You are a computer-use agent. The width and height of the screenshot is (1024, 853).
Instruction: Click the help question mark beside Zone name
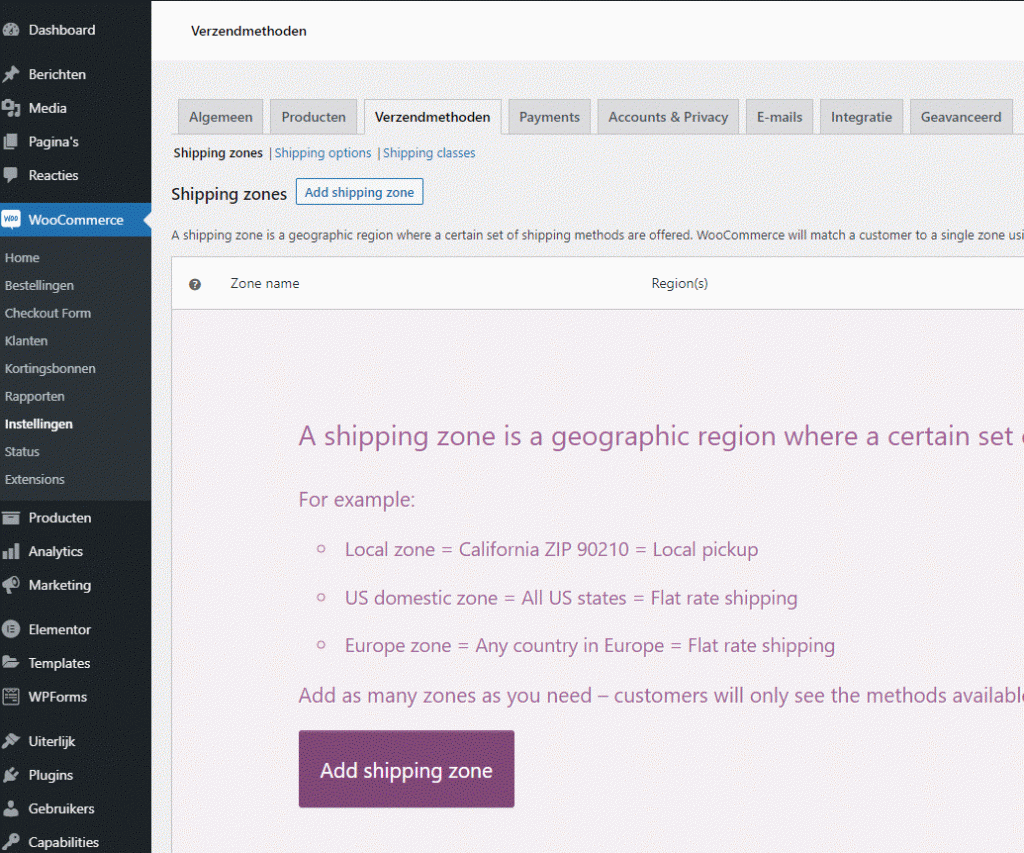tap(195, 284)
